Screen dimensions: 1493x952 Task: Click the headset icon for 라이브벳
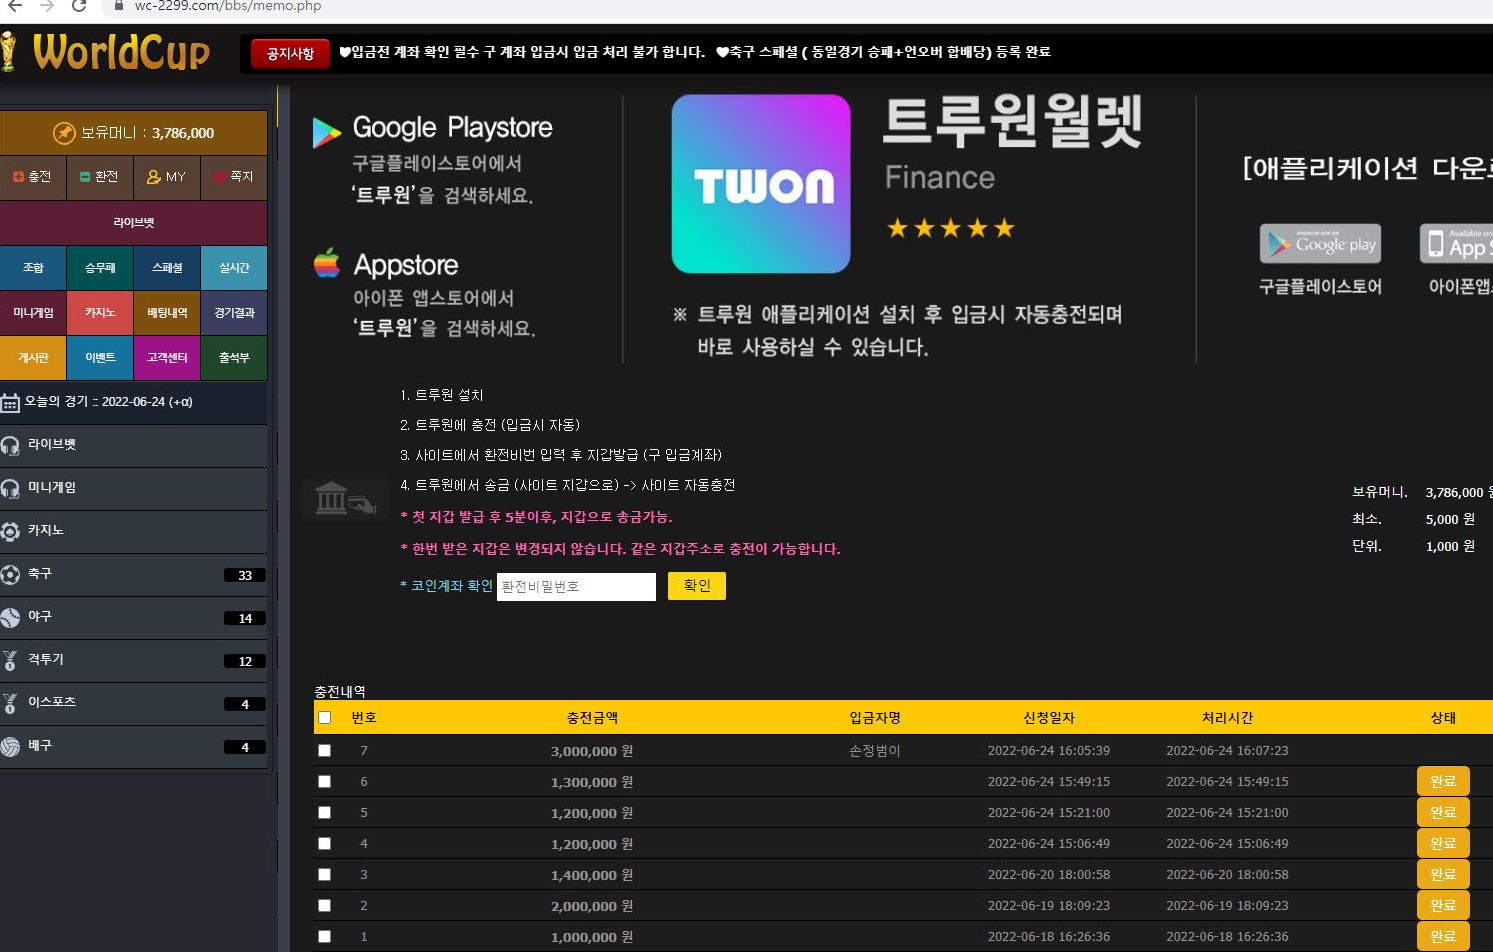[10, 445]
